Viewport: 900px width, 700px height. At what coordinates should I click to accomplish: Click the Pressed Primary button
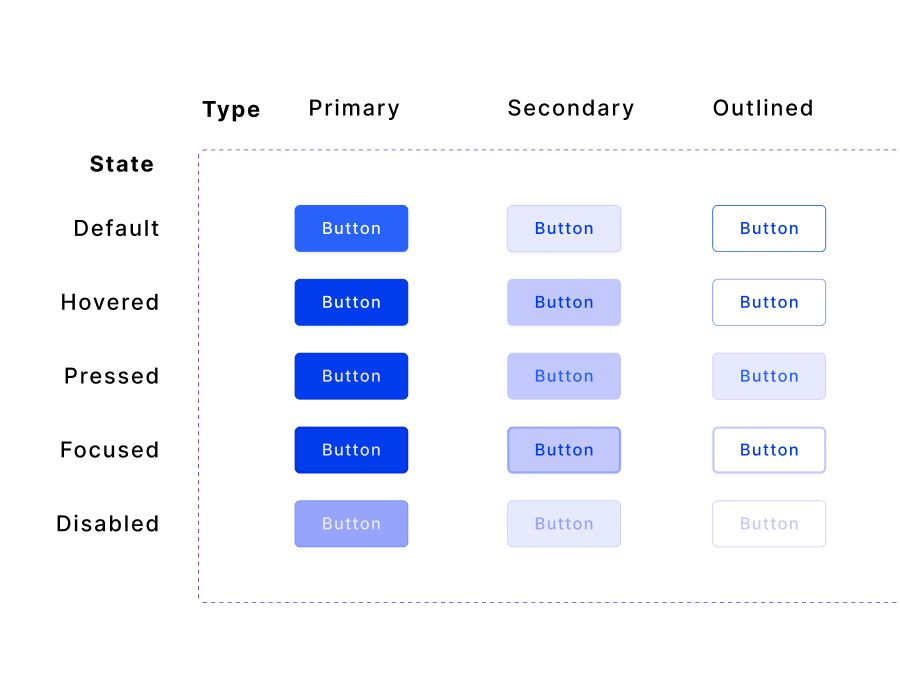(x=351, y=376)
